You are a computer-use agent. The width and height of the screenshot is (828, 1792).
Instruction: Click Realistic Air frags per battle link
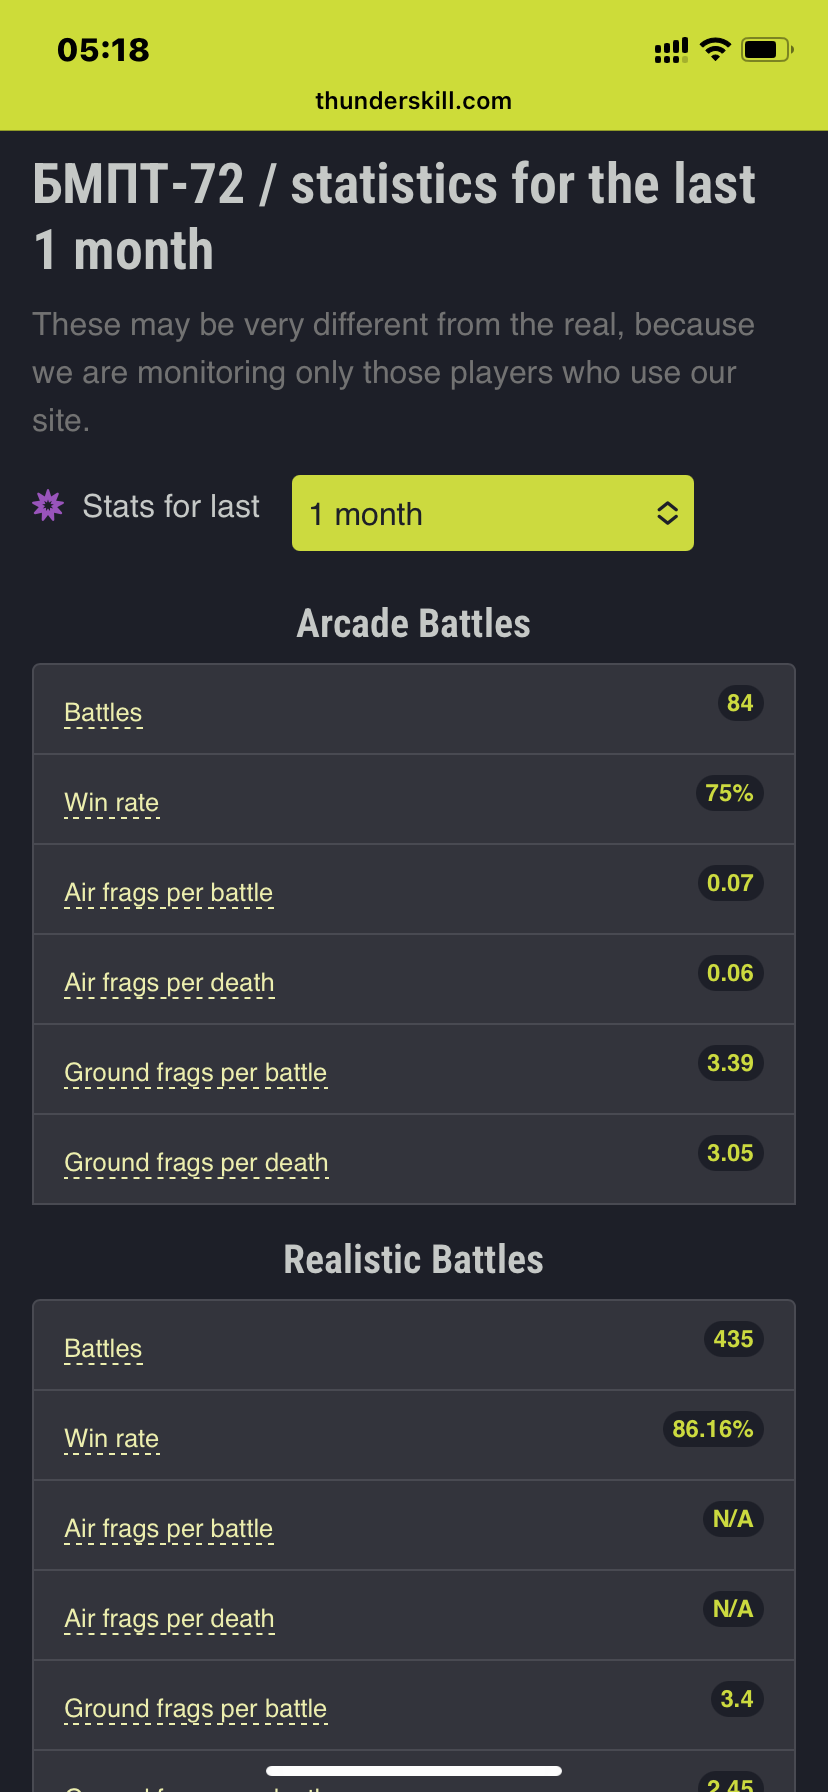168,1529
